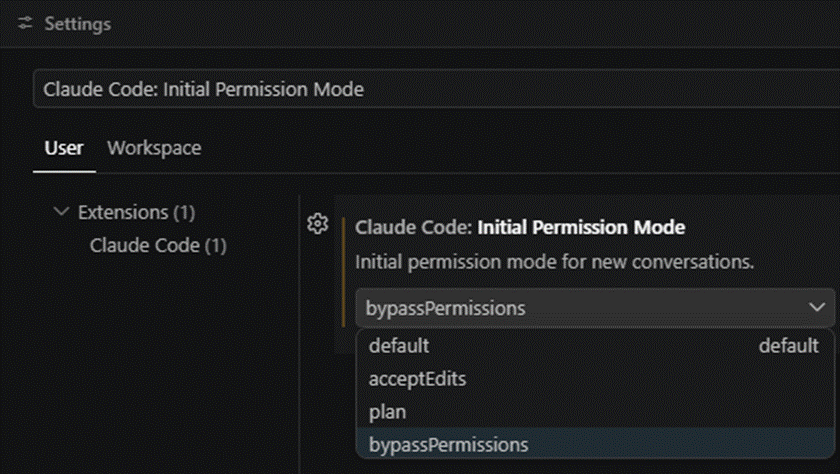Image resolution: width=840 pixels, height=474 pixels.
Task: Choose the highlighted bypassPermissions list entry
Action: (x=595, y=445)
